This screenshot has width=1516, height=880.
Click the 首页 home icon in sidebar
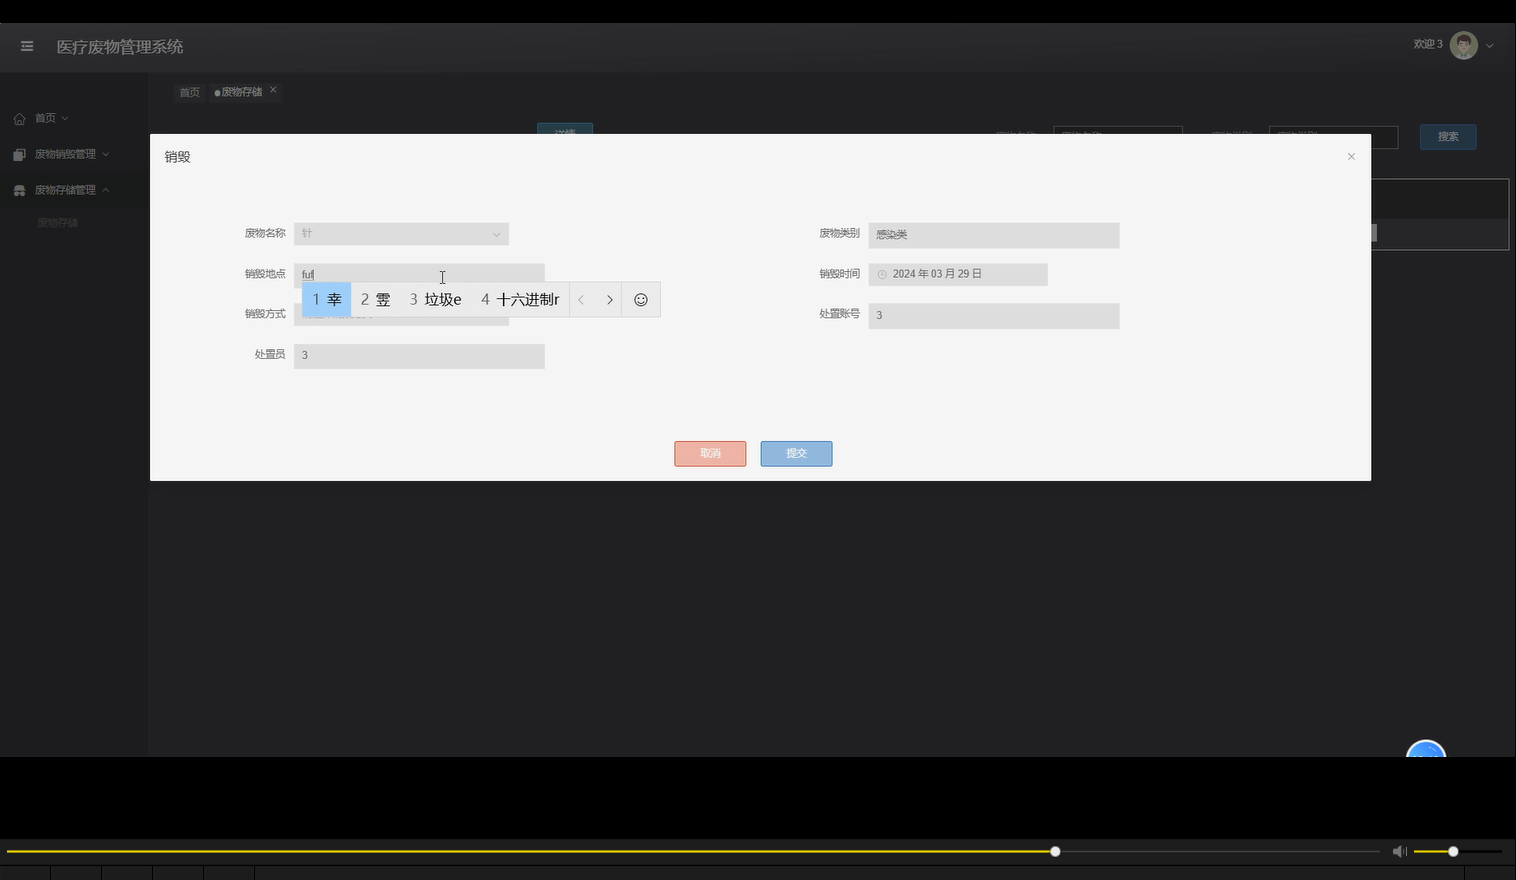pyautogui.click(x=19, y=119)
